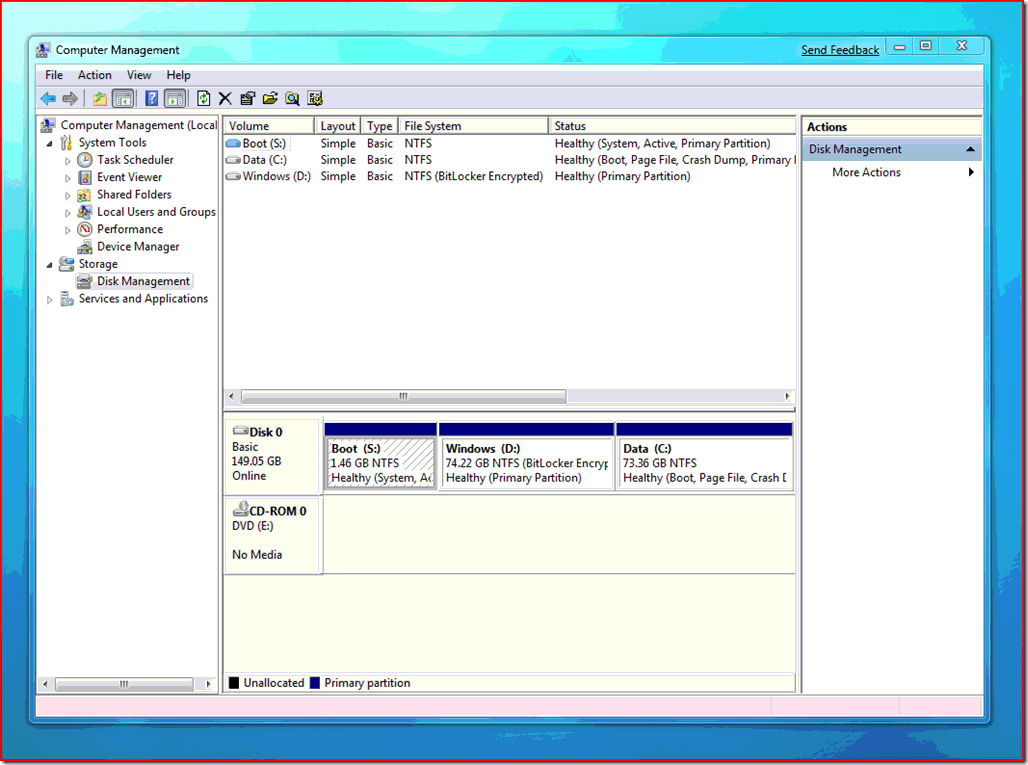Sort by the Layout column header
Screen dimensions: 1028x765
[x=338, y=126]
